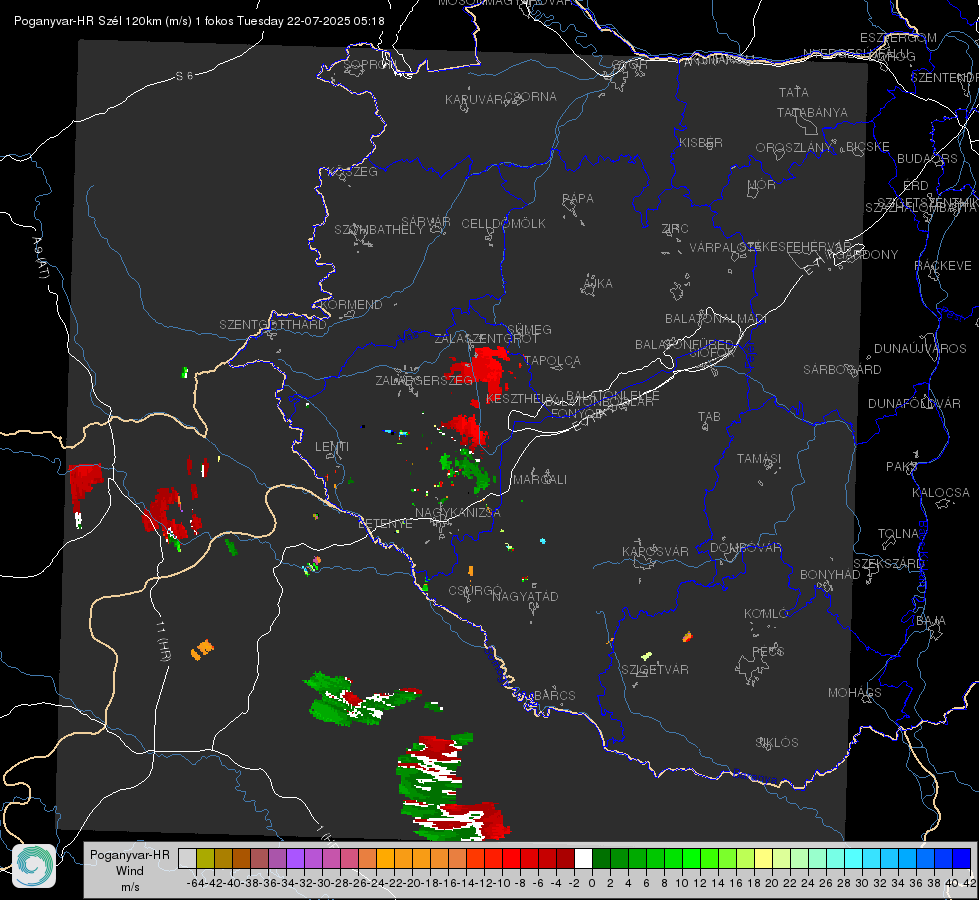Select the DUNAFÖLDVÁR label
The height and width of the screenshot is (900, 979).
[914, 404]
